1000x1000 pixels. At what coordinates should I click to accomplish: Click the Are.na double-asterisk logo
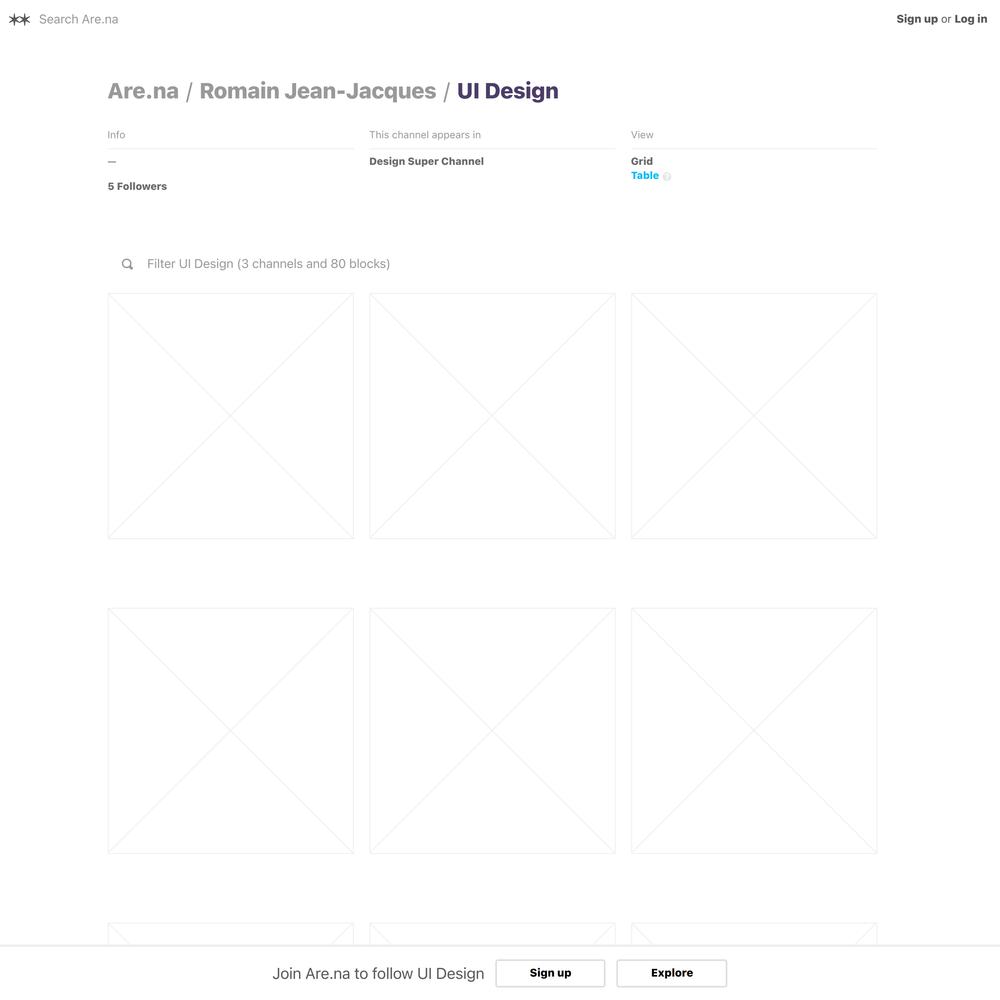pyautogui.click(x=19, y=19)
